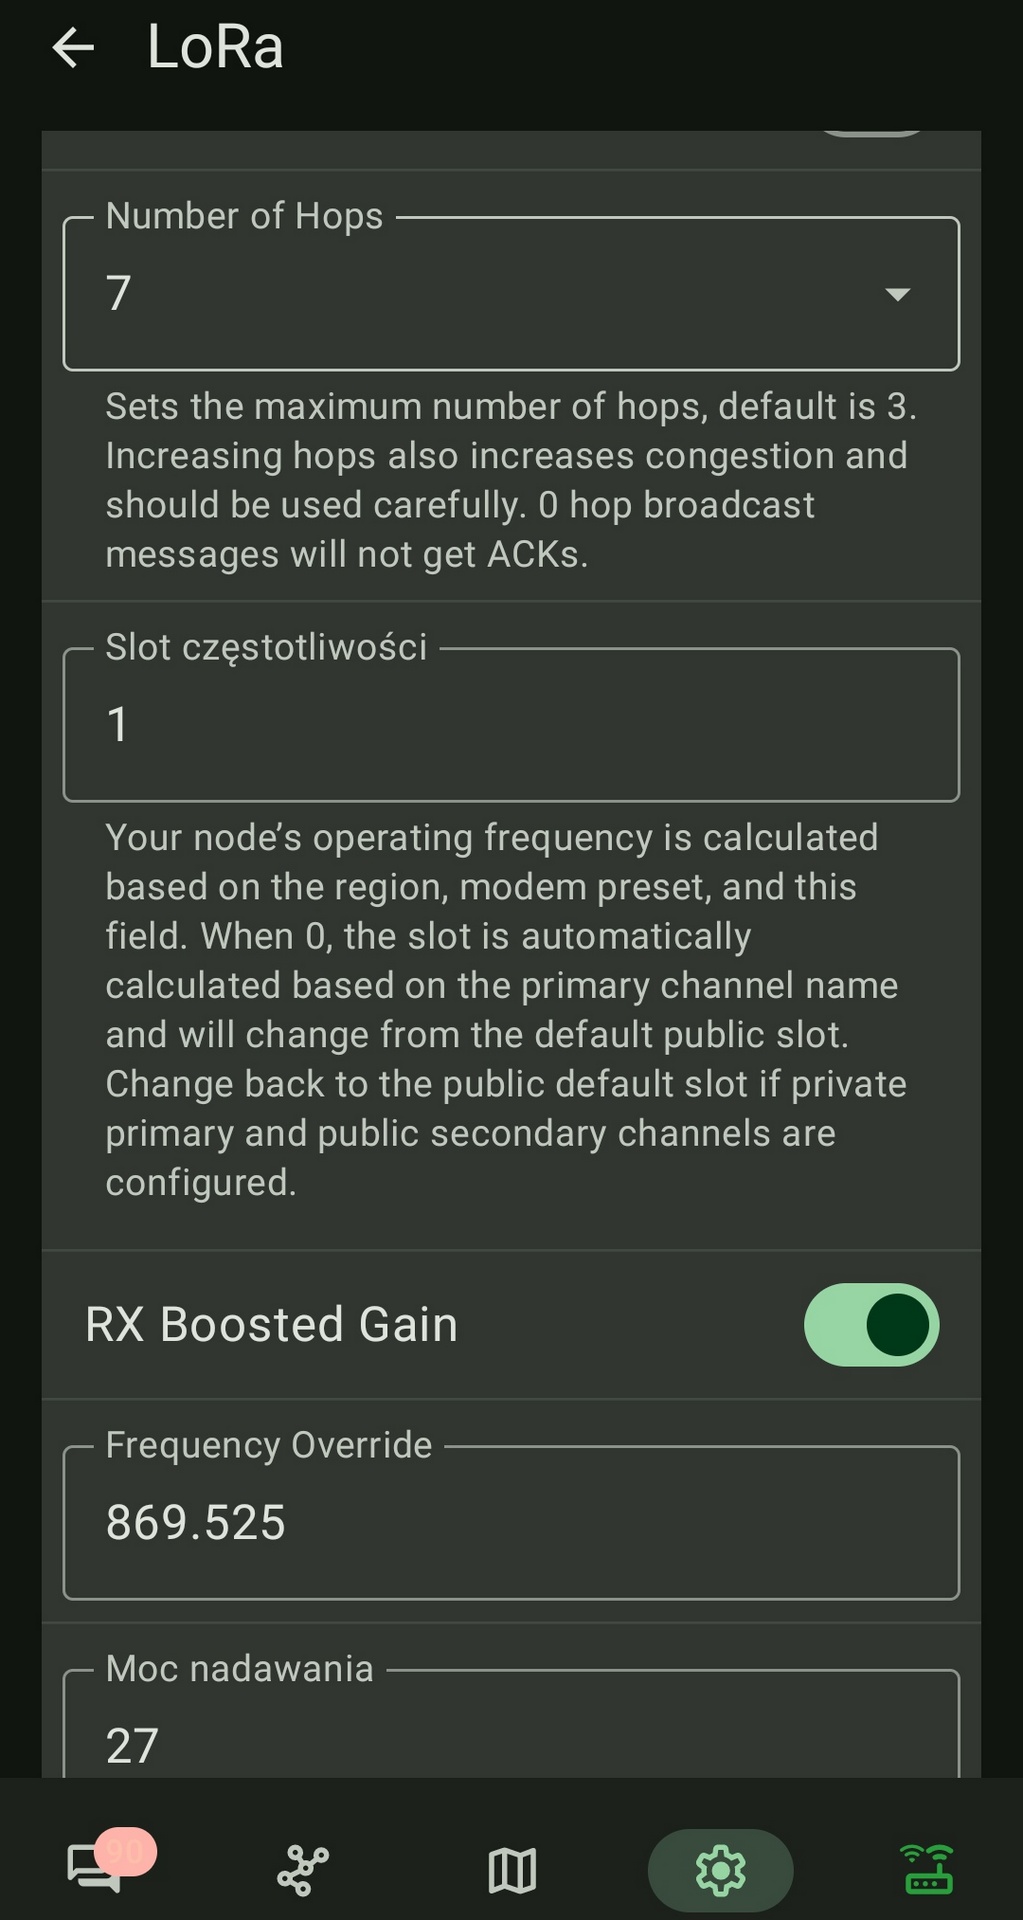Click the Number of Hops field label

(245, 216)
